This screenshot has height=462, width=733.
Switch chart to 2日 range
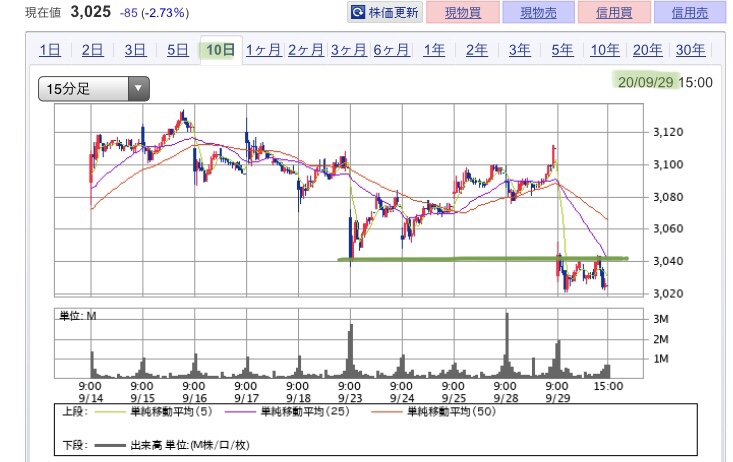point(93,50)
